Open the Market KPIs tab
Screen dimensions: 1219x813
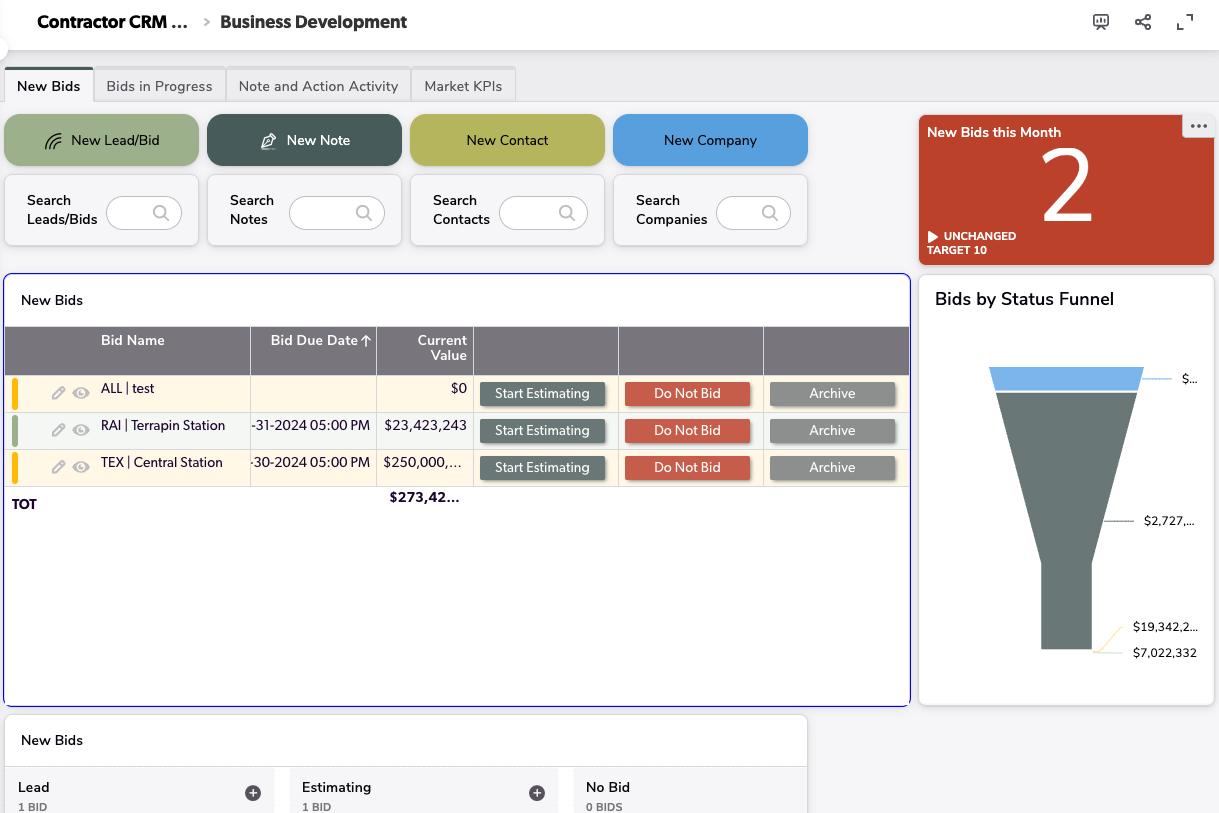click(463, 86)
